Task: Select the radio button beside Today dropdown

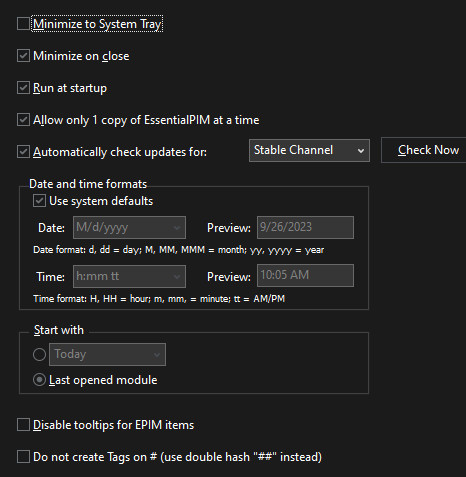Action: pyautogui.click(x=39, y=354)
